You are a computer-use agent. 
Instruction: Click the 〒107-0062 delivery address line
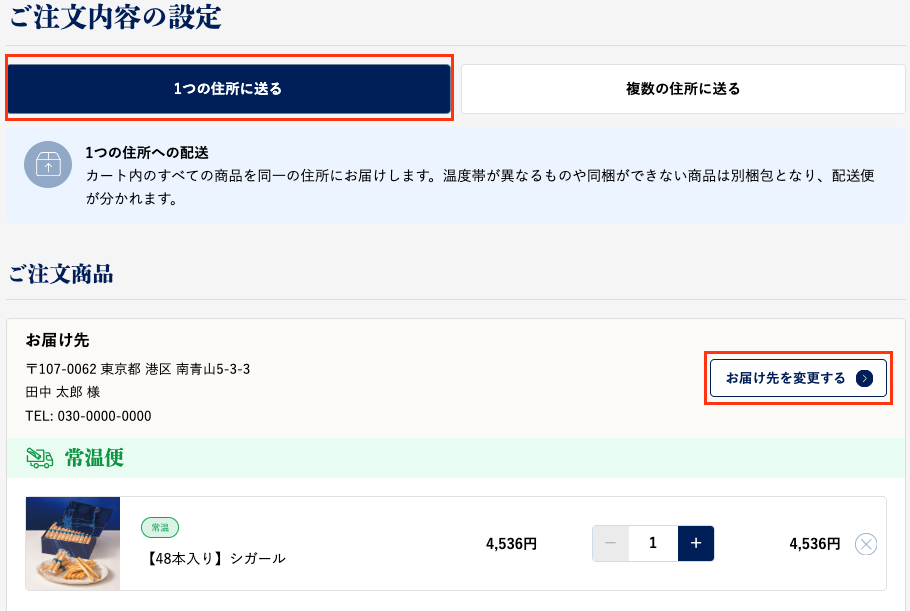point(138,369)
